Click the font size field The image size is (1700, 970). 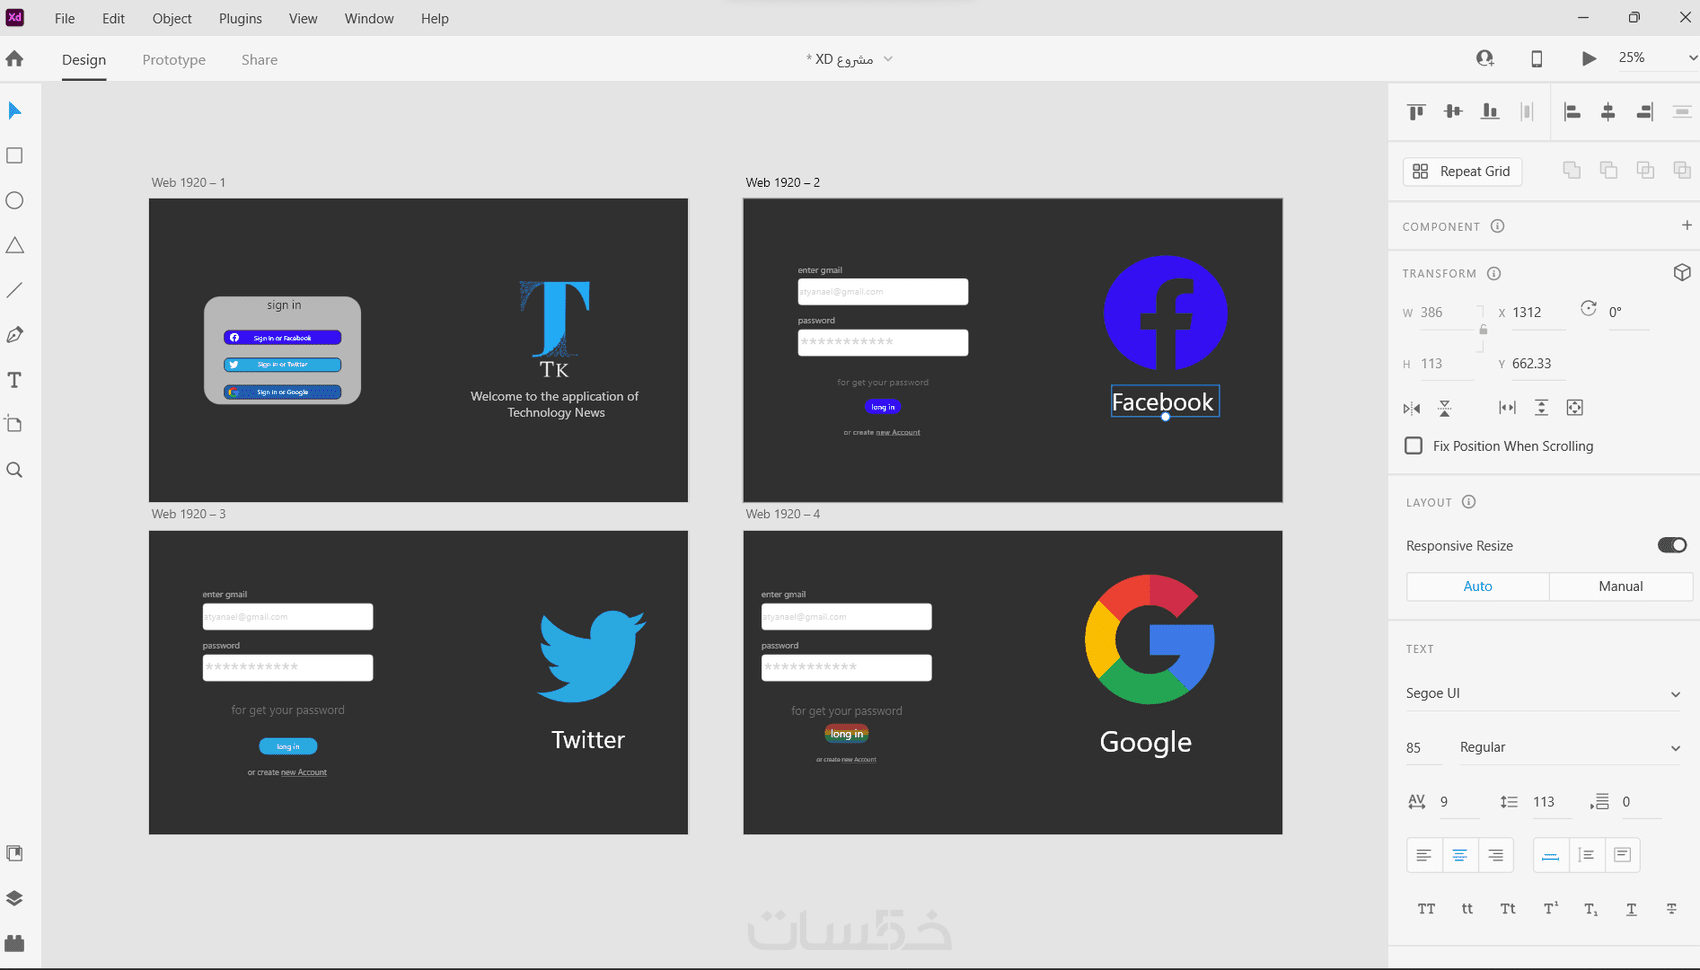pos(1422,748)
